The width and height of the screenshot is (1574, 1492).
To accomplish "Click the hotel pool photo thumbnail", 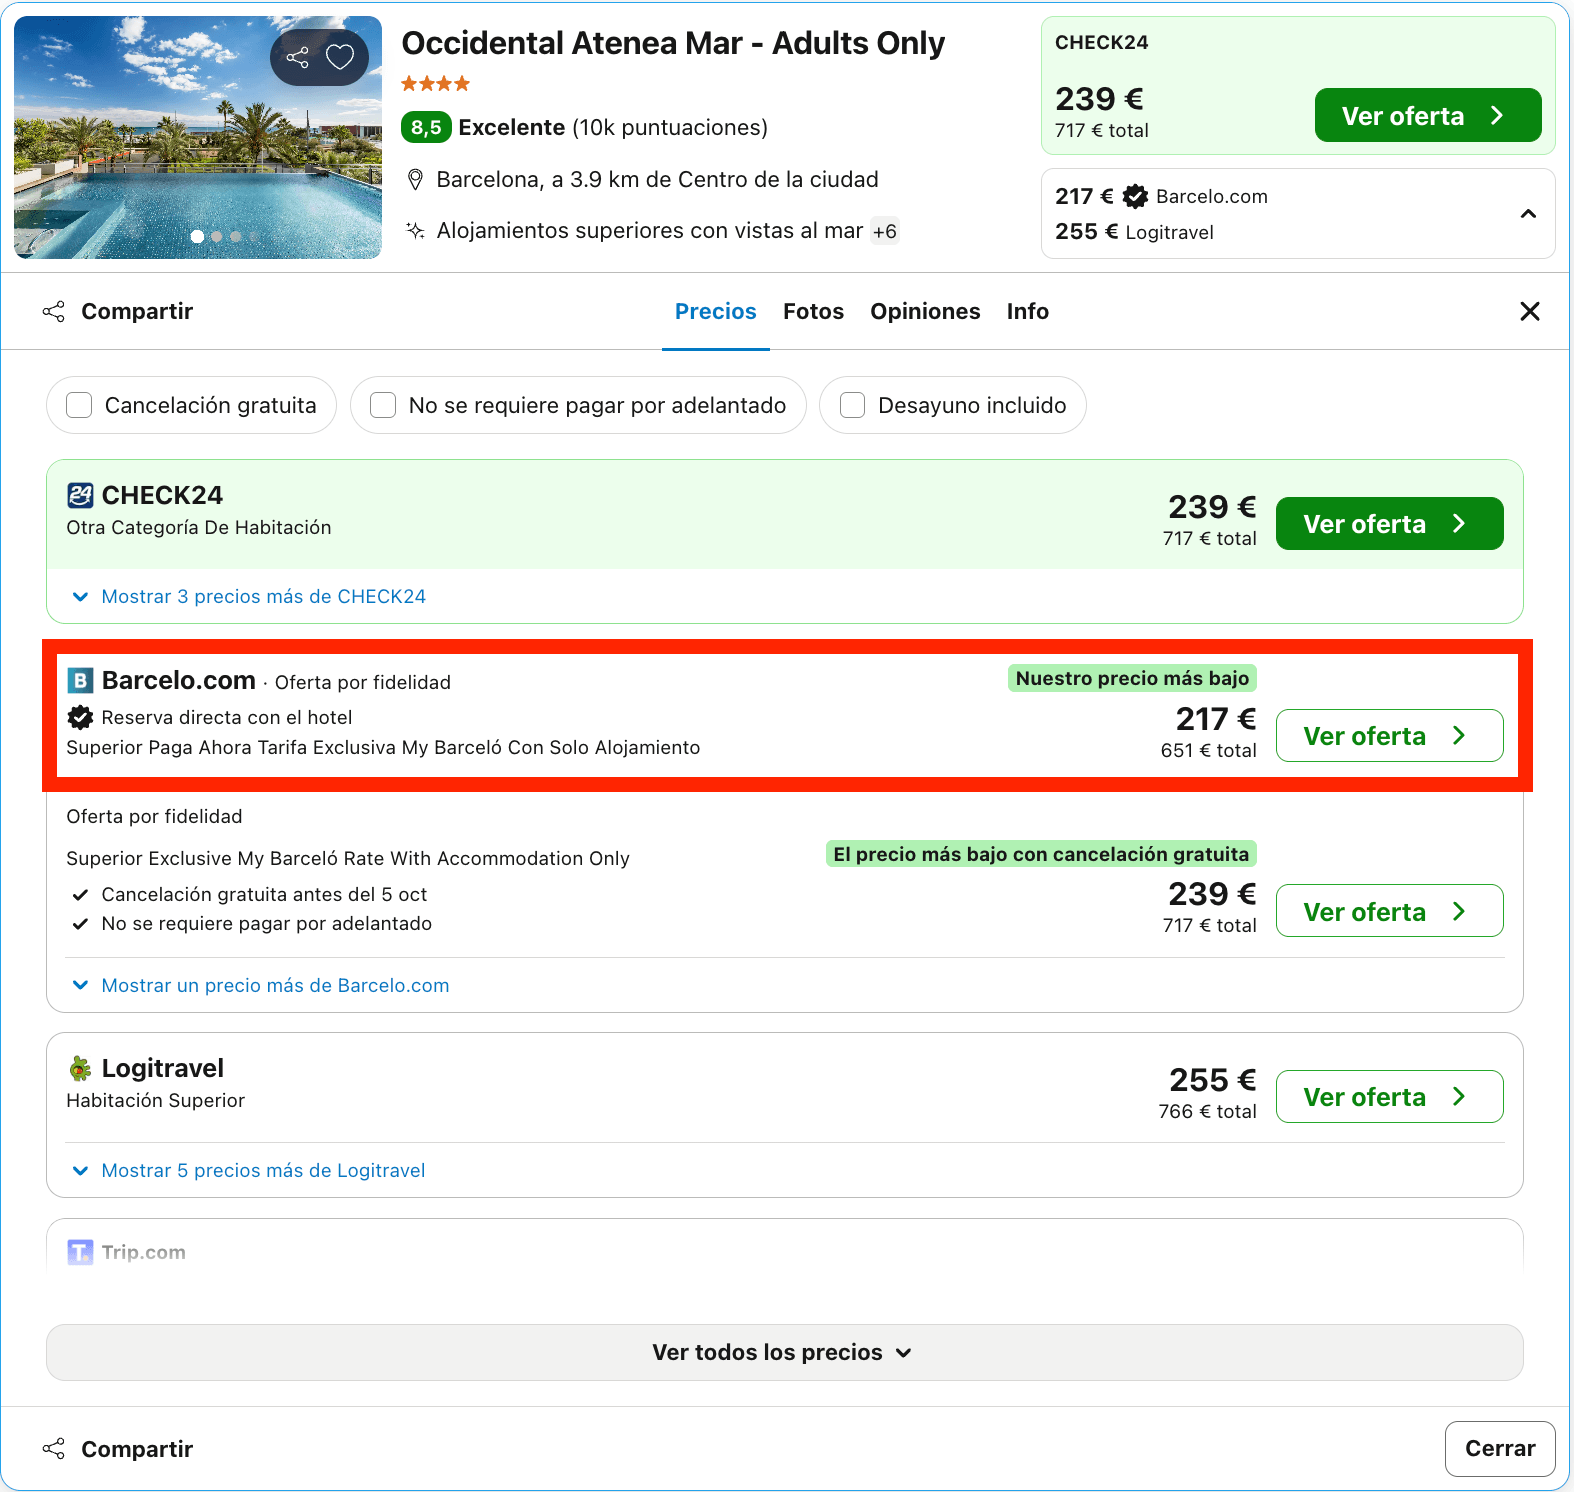I will pyautogui.click(x=198, y=137).
